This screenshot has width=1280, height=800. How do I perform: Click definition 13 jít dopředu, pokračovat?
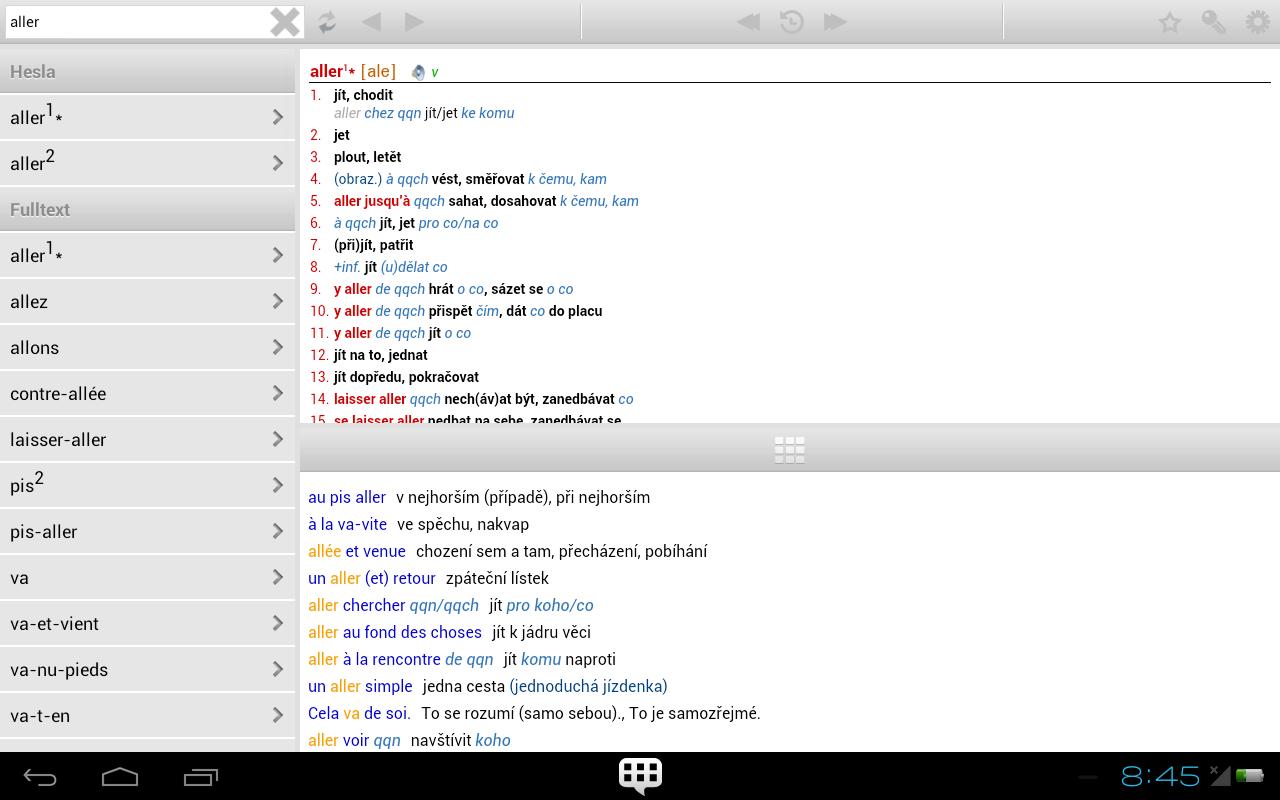(x=406, y=377)
